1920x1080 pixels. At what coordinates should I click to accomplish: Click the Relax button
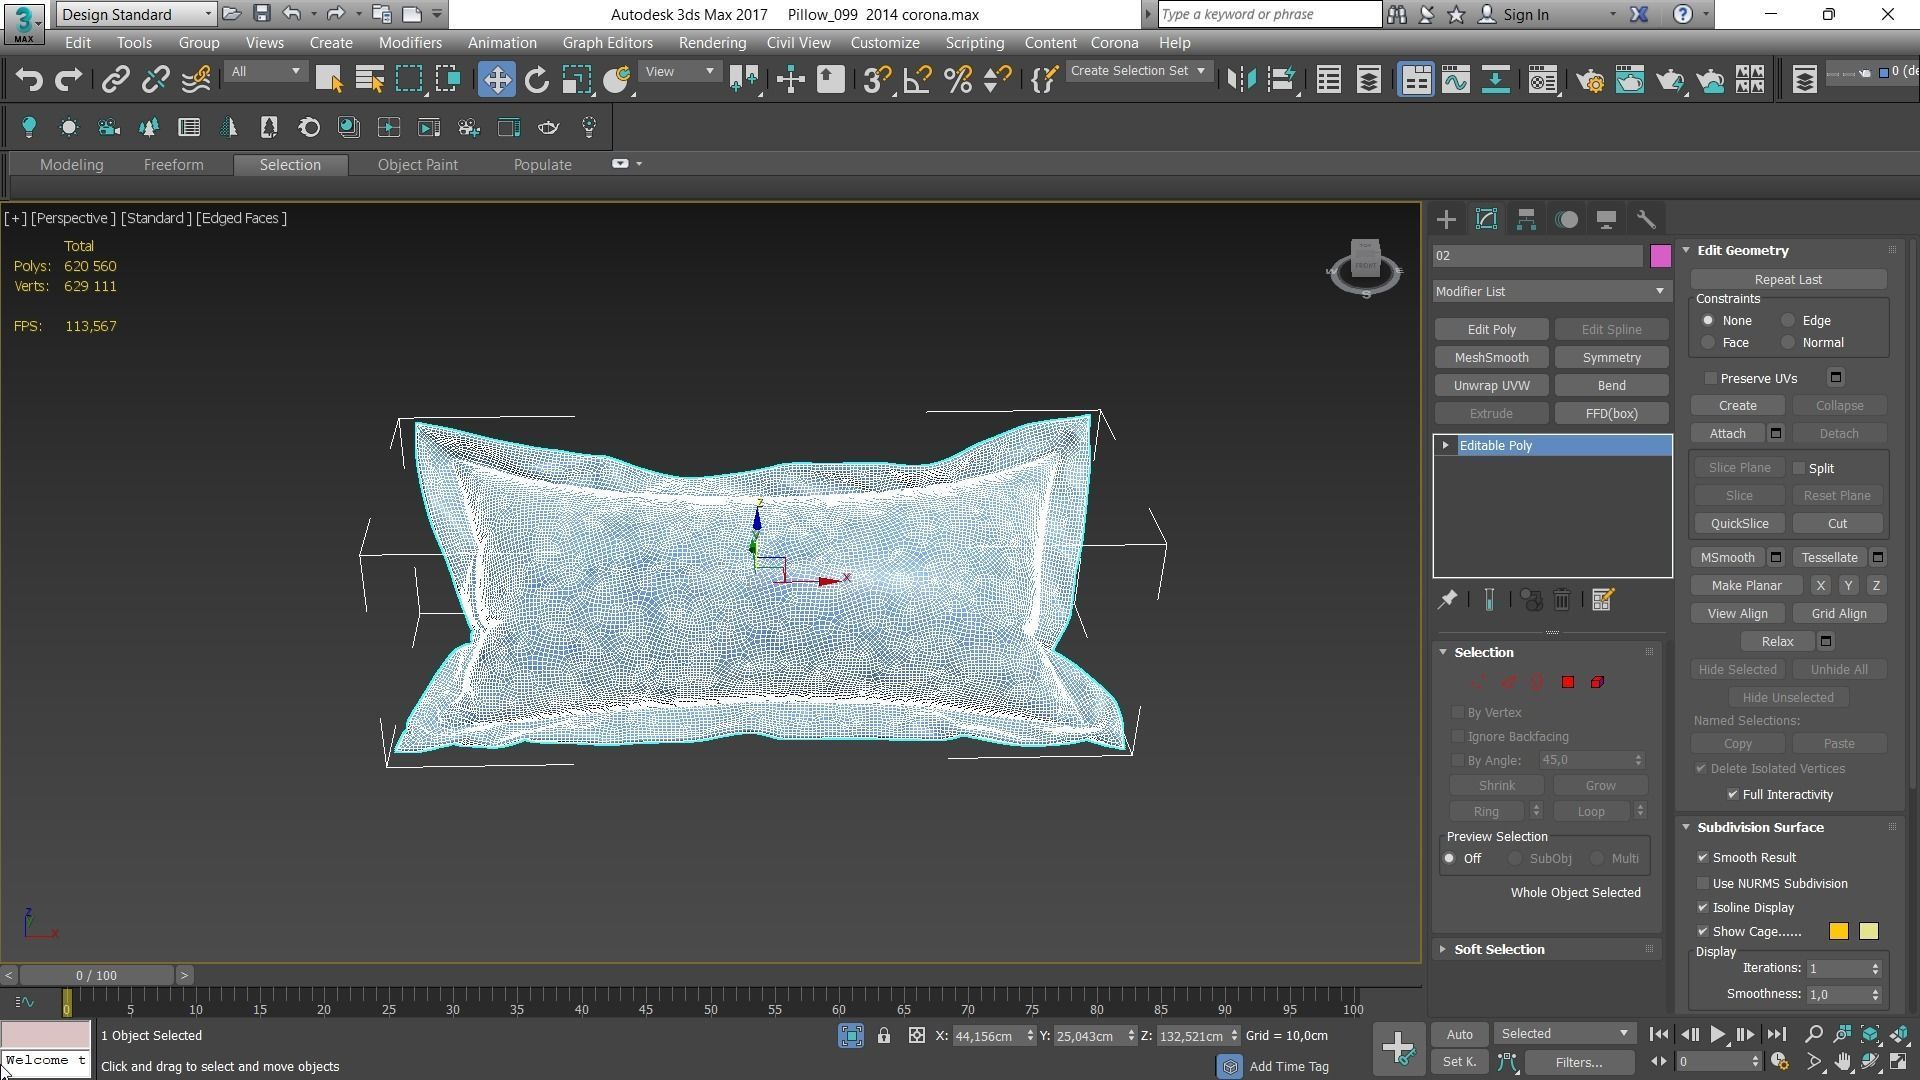coord(1777,642)
